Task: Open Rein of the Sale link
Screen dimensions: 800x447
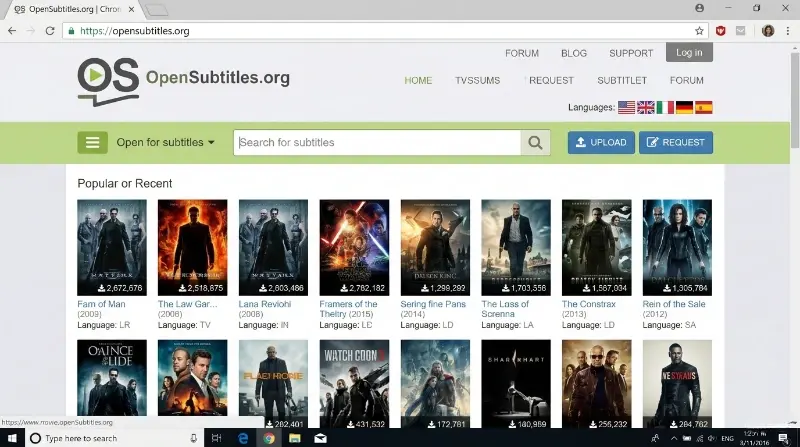Action: 673,304
